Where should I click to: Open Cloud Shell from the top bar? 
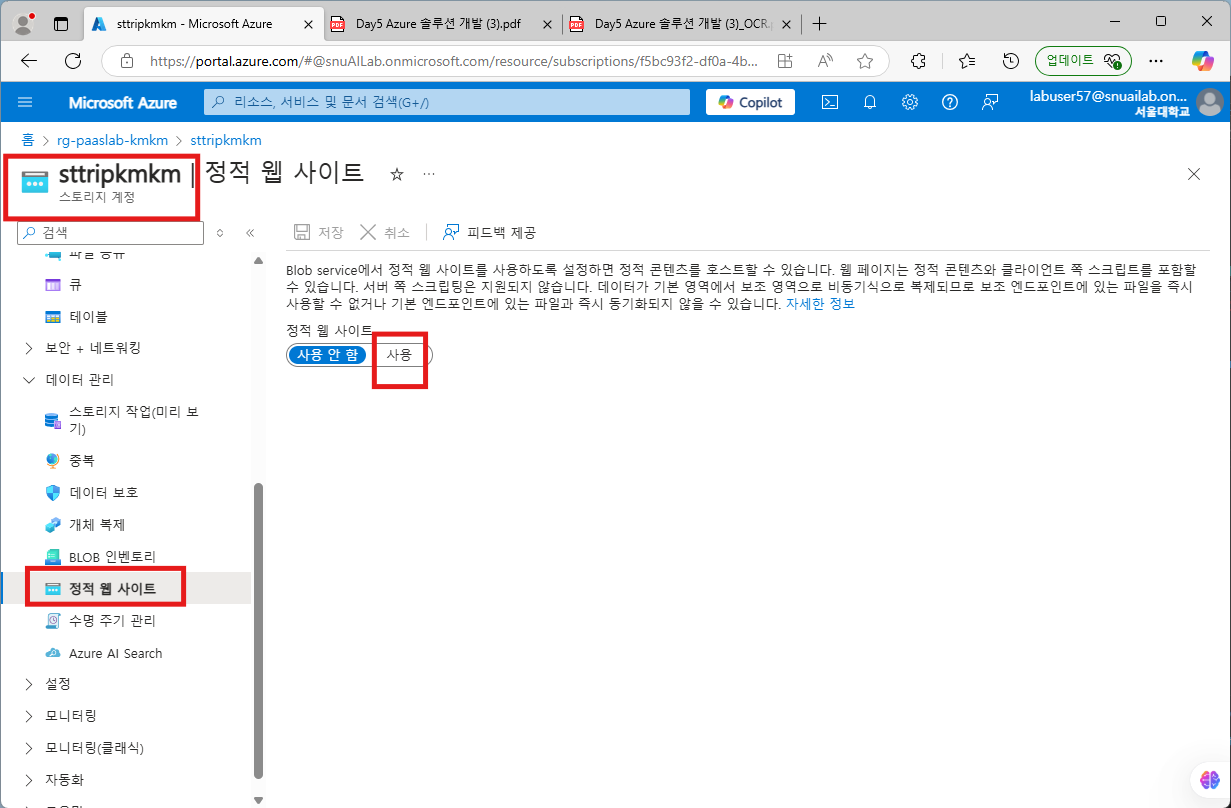829,102
